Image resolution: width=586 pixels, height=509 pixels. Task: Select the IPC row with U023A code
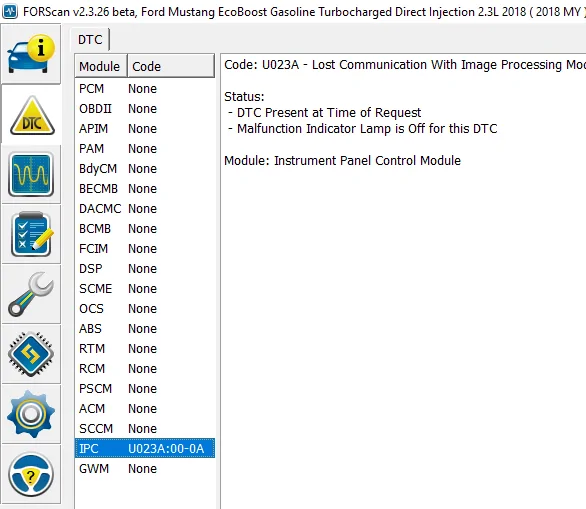(145, 448)
